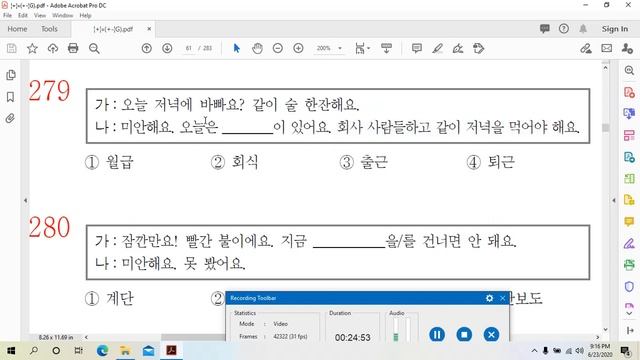Open the attachments paperclip panel
This screenshot has height=360, width=640.
[x=11, y=118]
